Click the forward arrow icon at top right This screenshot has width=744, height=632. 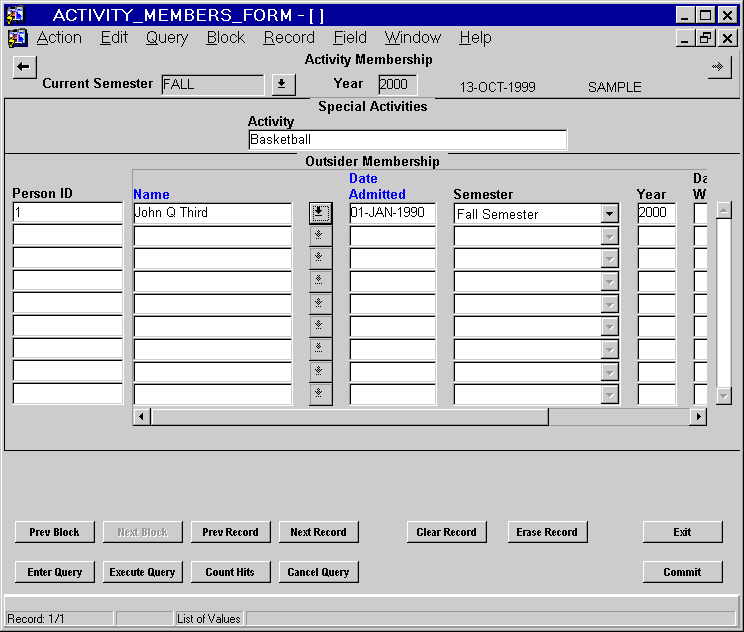(x=719, y=67)
